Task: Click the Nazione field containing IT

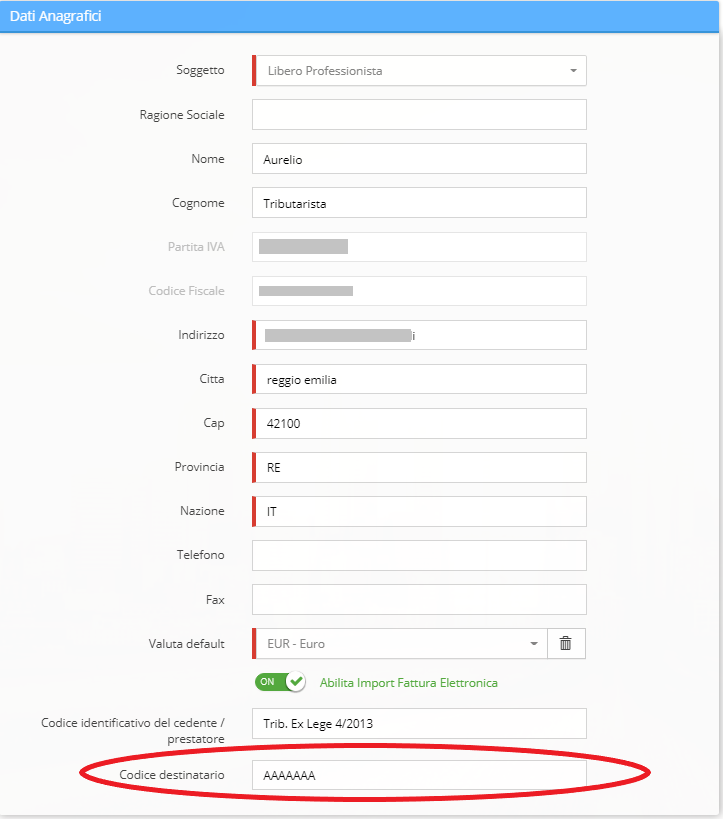Action: pos(419,511)
